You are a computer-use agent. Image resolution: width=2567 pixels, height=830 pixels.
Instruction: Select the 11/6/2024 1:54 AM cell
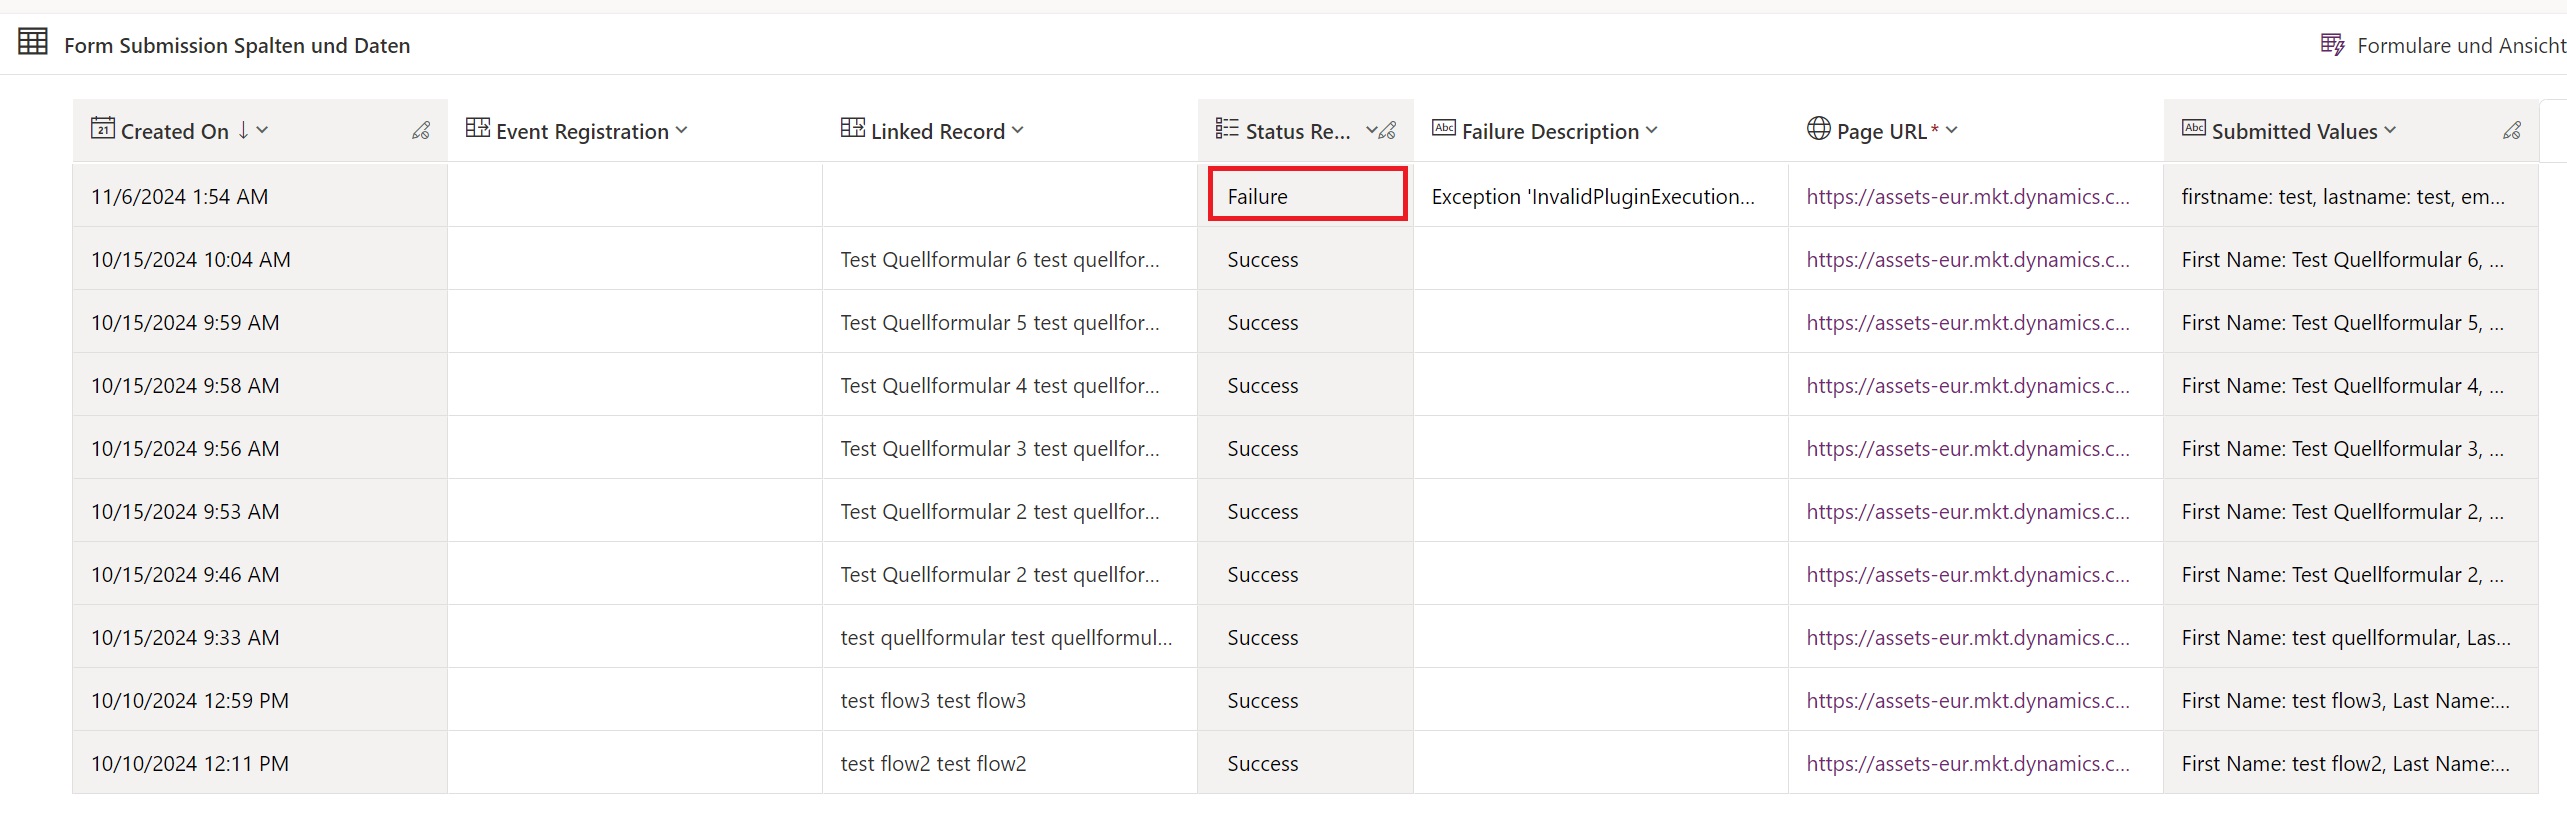[x=260, y=195]
